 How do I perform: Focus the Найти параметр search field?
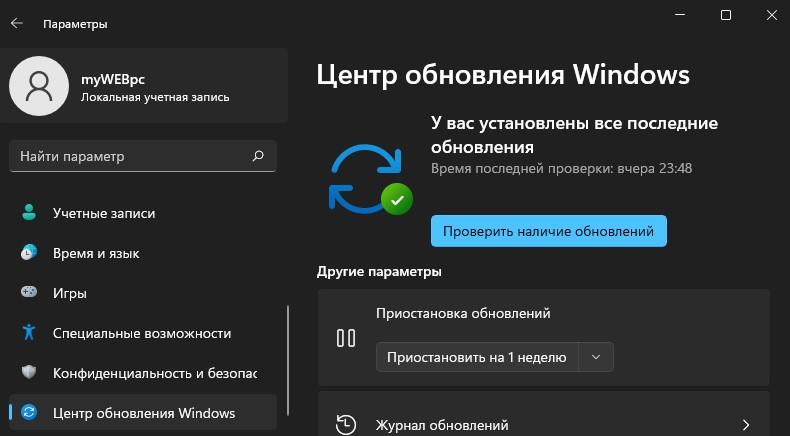(x=143, y=156)
